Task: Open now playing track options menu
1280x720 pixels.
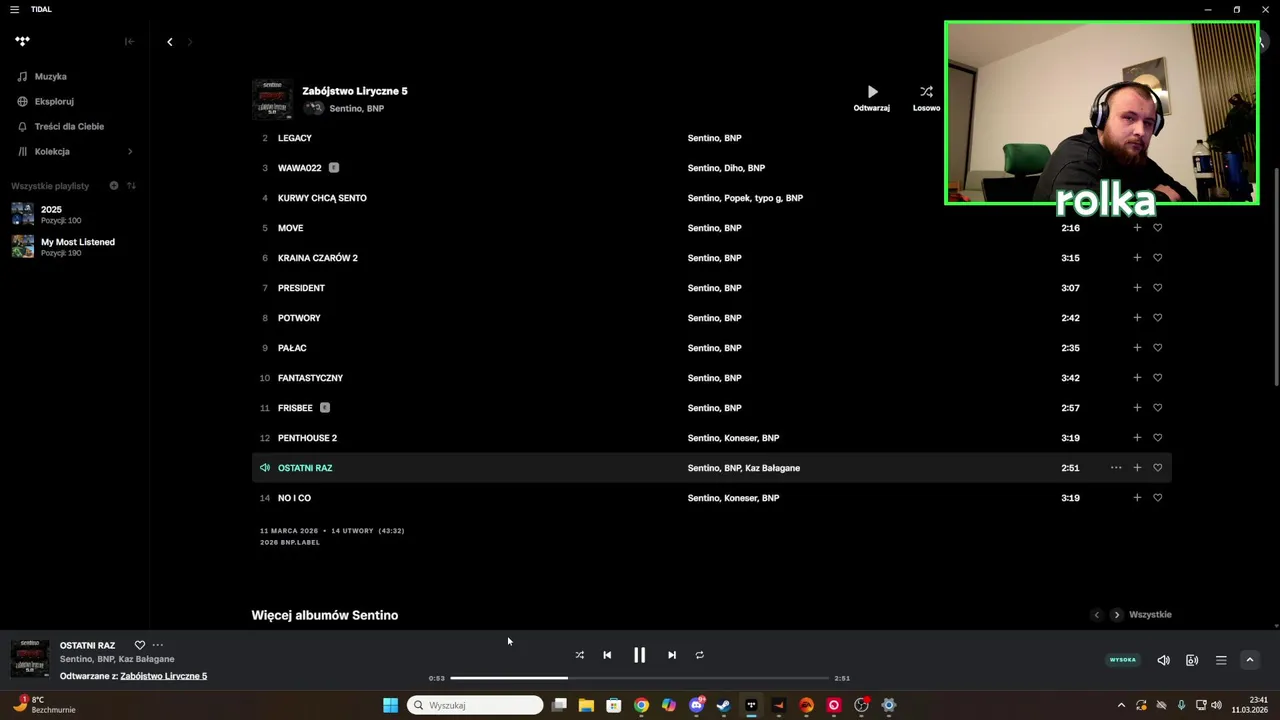Action: [157, 645]
